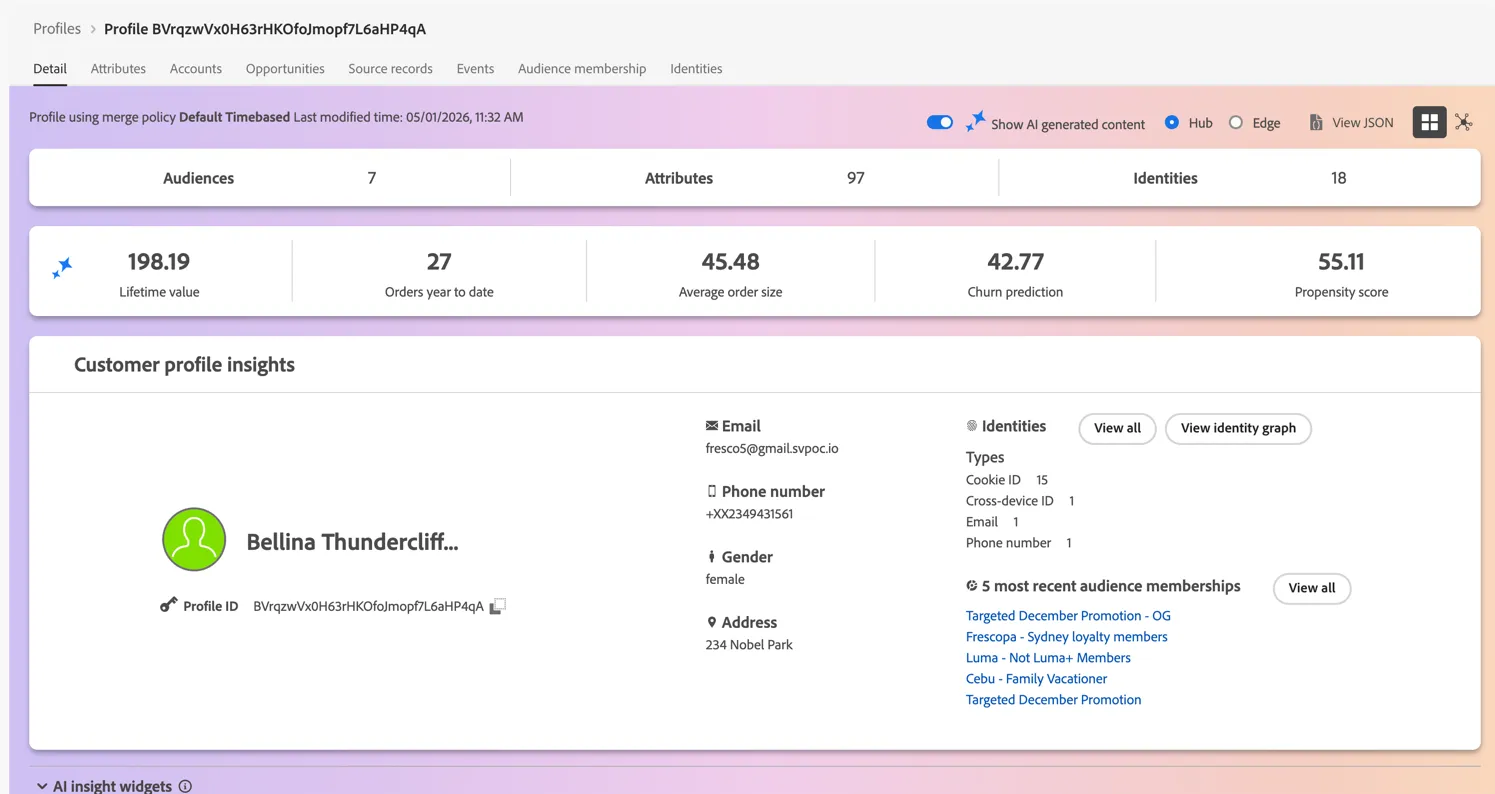This screenshot has width=1495, height=794.
Task: Click the AI sparkle icon beside Lifetime value
Action: (62, 268)
